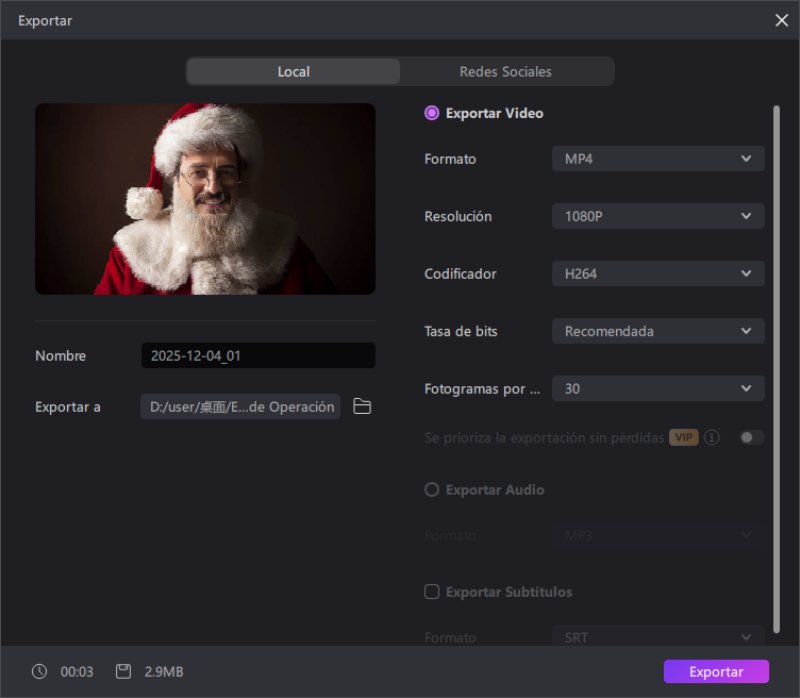The height and width of the screenshot is (698, 800).
Task: Click the Exportar button
Action: (x=716, y=671)
